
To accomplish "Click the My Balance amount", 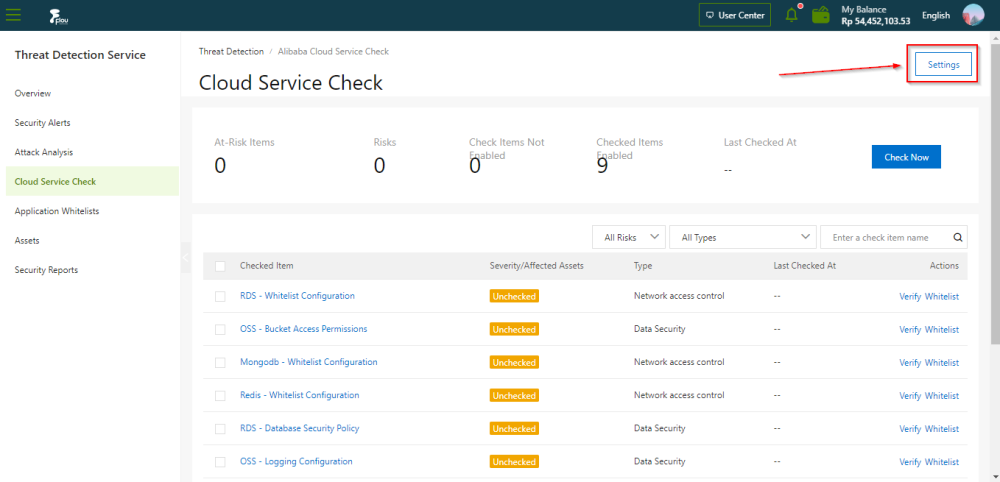I will pos(876,21).
